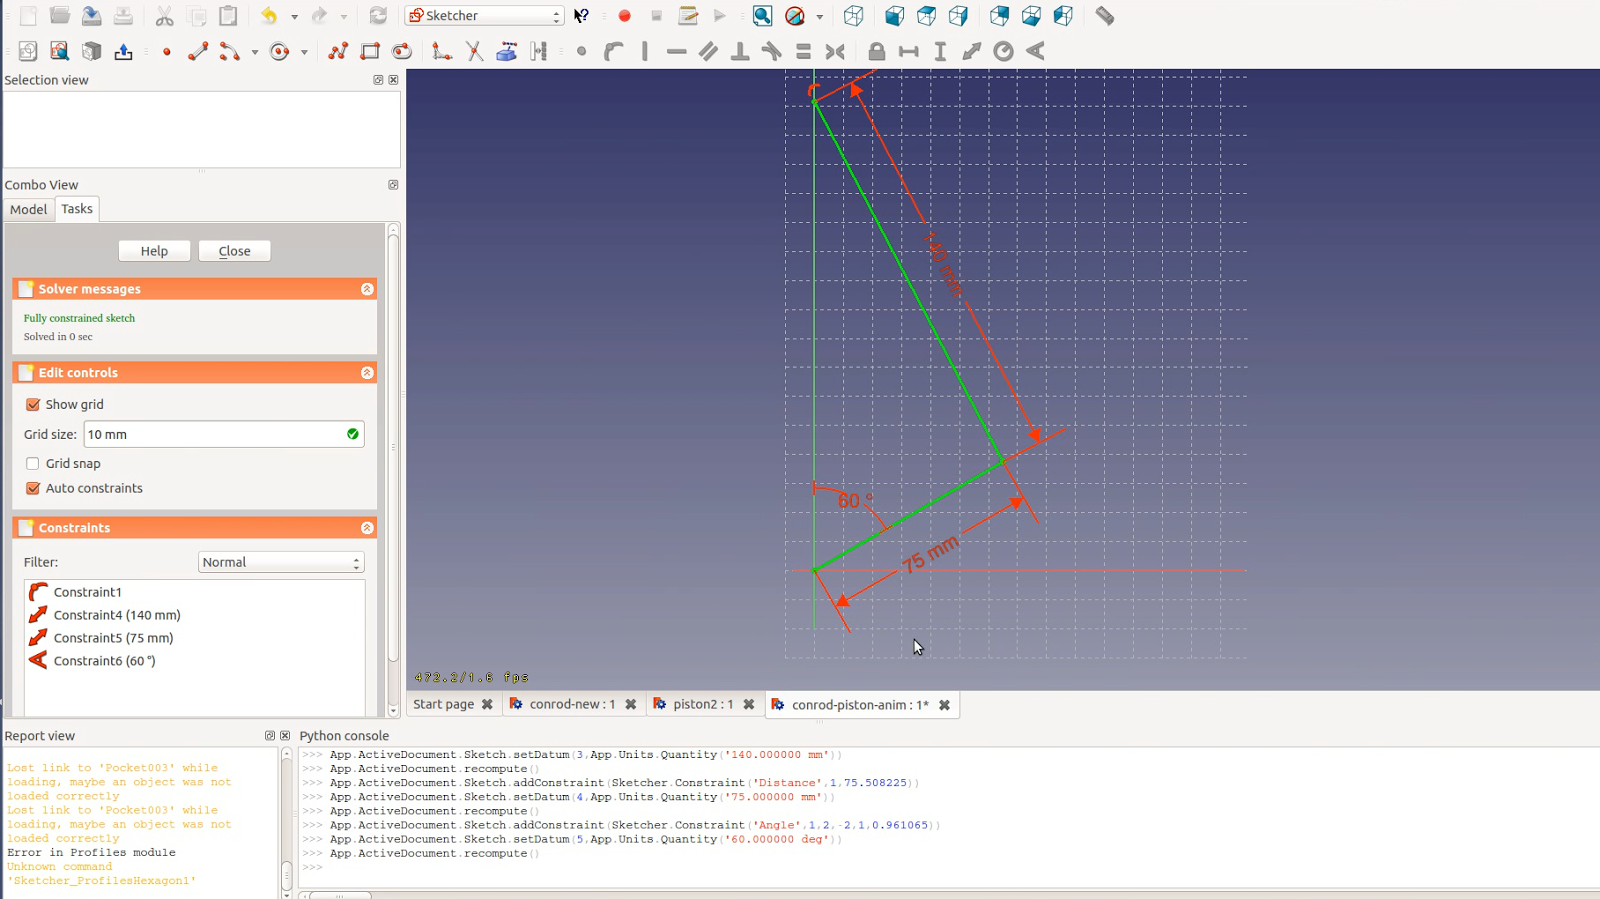Click the lock constraint icon
The image size is (1600, 899).
tap(876, 51)
